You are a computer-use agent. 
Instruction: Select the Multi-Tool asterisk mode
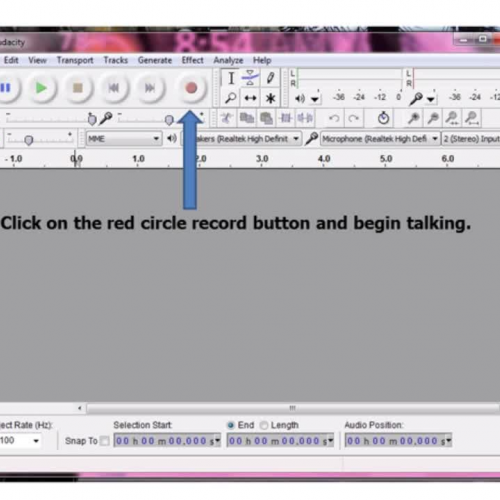click(x=270, y=98)
